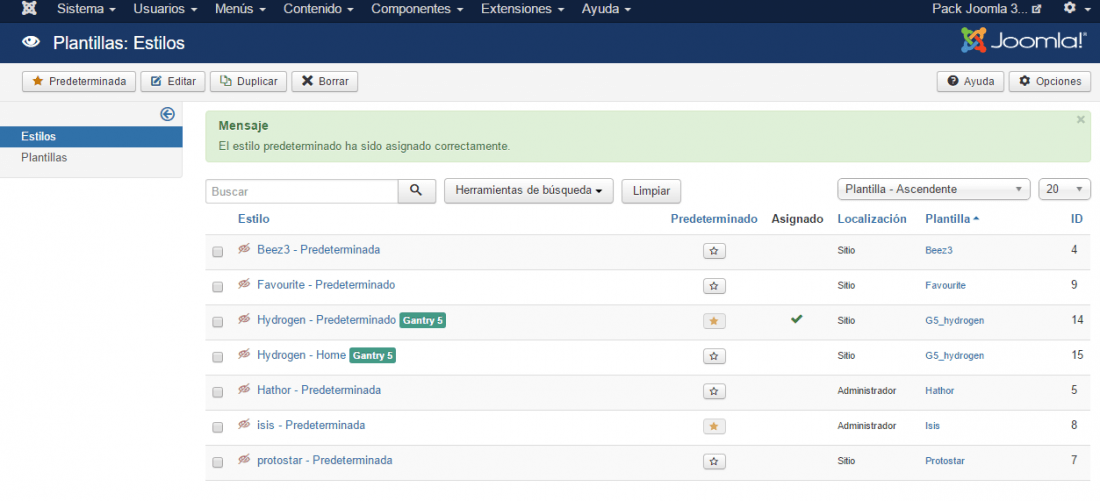This screenshot has width=1100, height=501.
Task: Click the search magnifier button
Action: [417, 191]
